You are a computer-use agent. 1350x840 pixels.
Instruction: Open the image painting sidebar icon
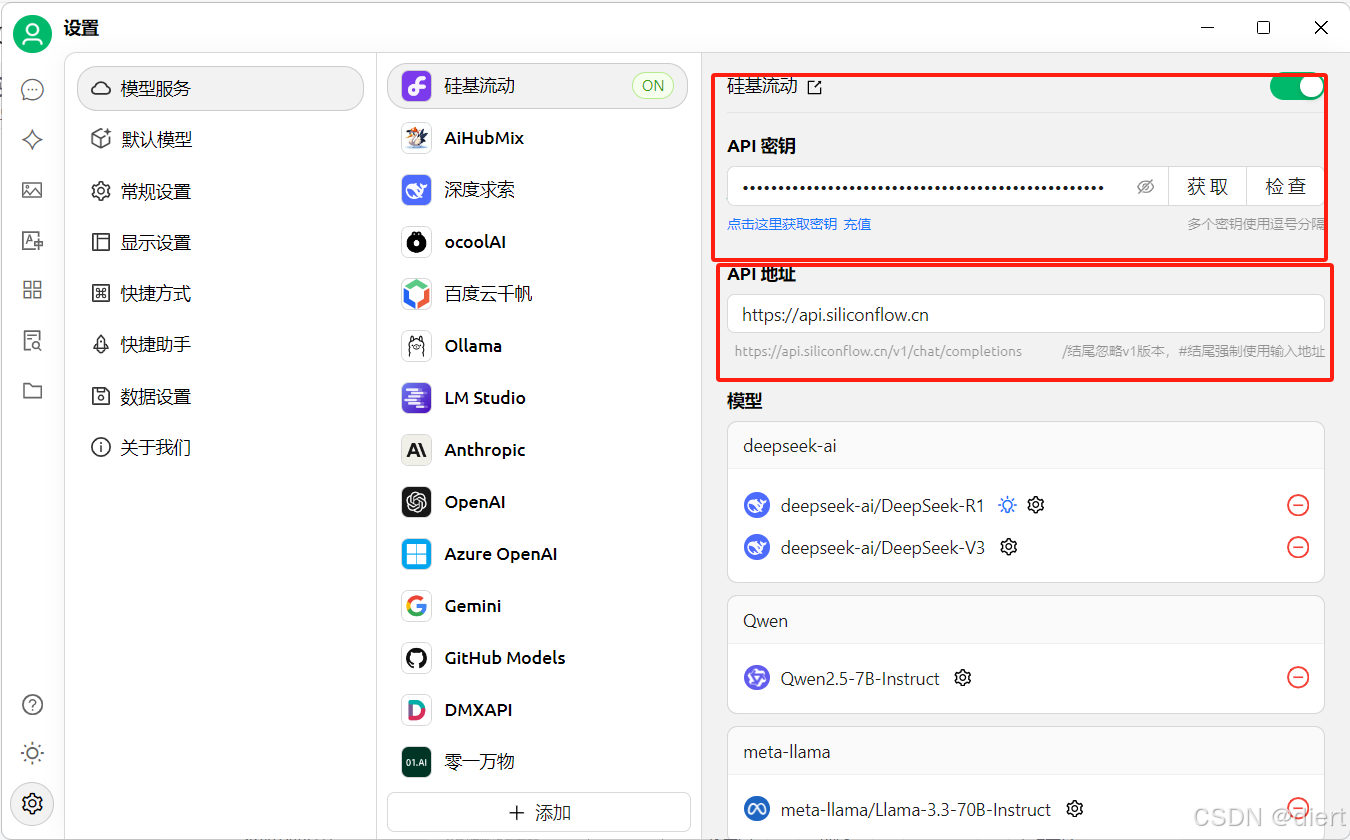[x=32, y=190]
